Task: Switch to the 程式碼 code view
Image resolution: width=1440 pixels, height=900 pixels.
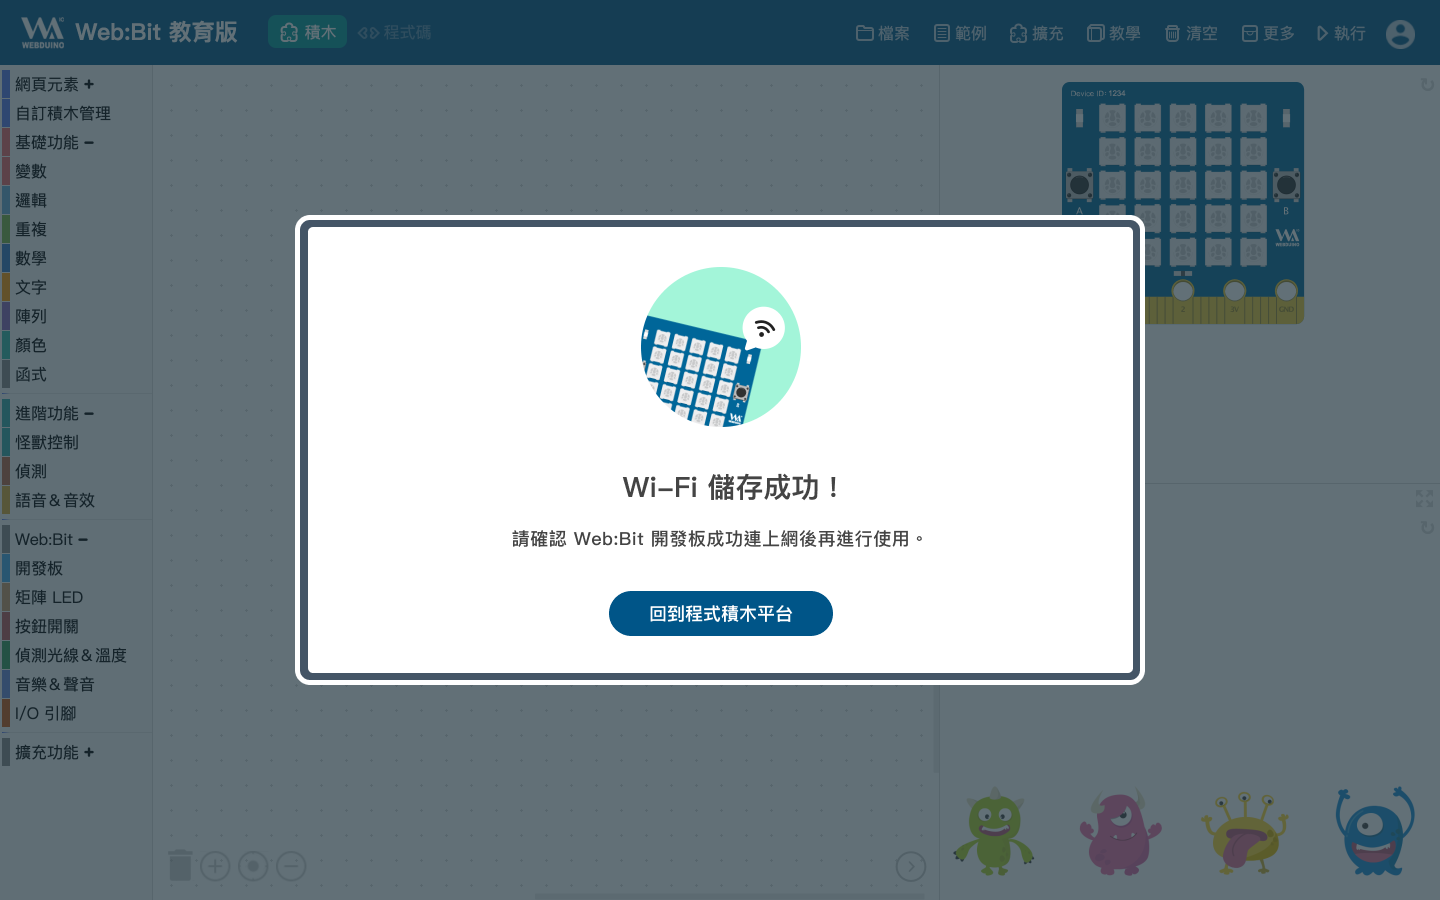Action: [x=394, y=32]
